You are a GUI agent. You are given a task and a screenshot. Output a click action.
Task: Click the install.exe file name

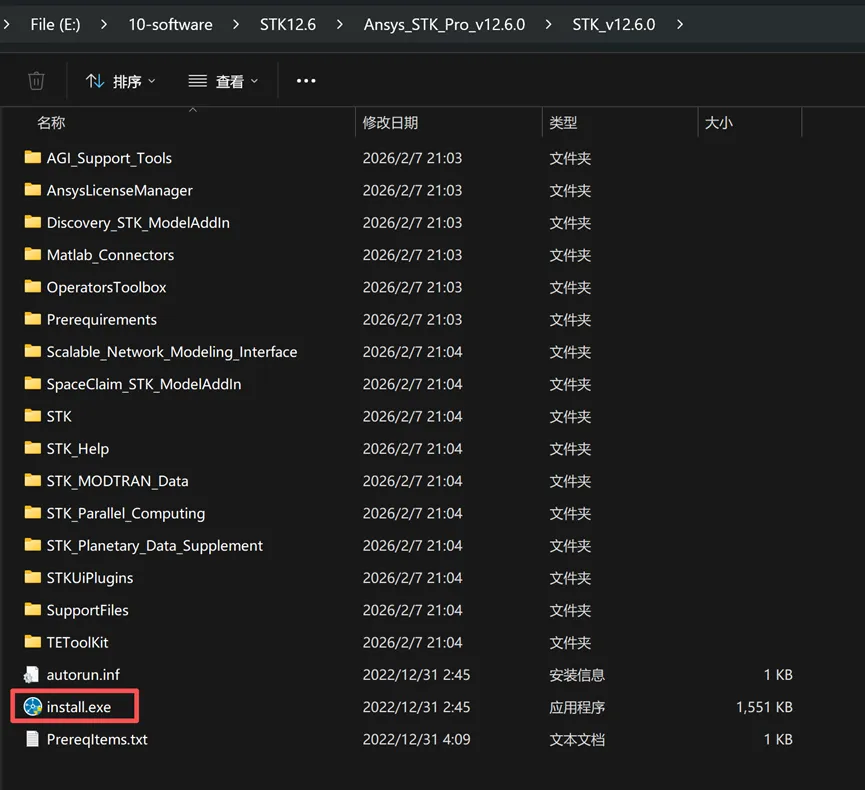79,707
